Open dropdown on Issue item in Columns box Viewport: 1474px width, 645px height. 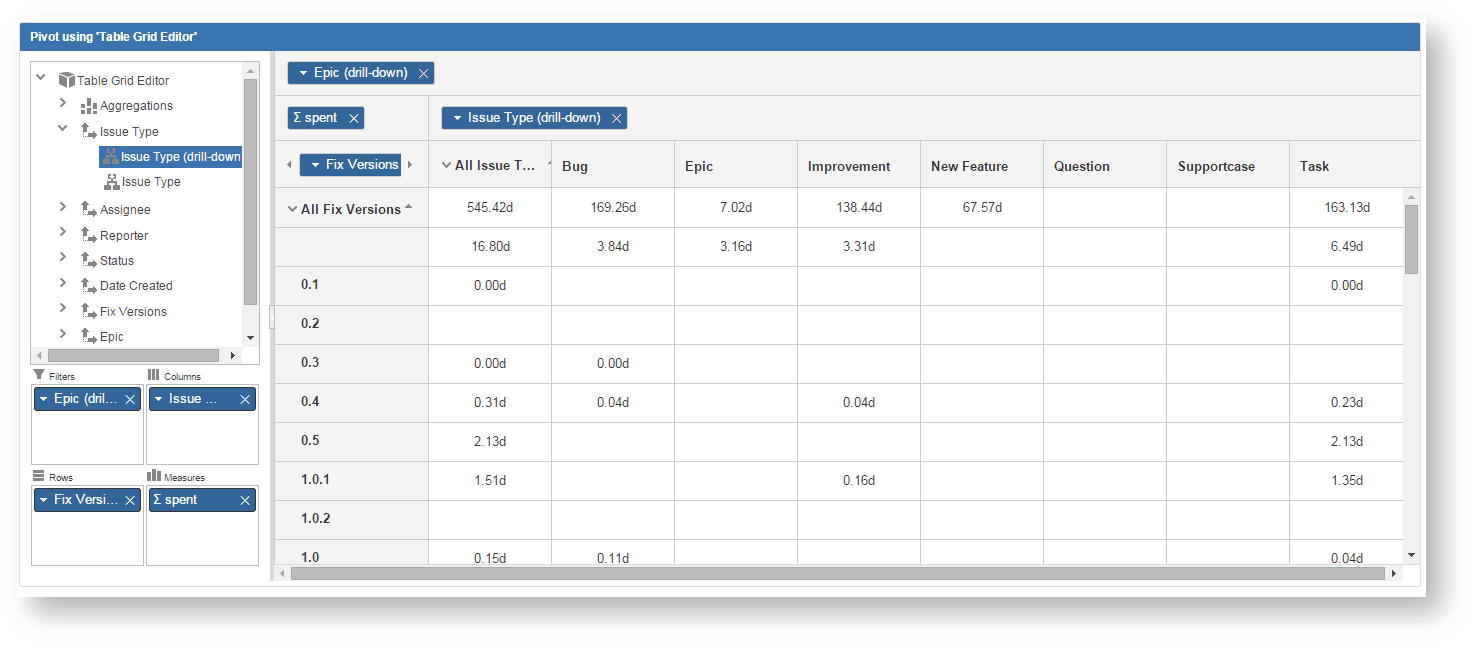click(x=158, y=399)
